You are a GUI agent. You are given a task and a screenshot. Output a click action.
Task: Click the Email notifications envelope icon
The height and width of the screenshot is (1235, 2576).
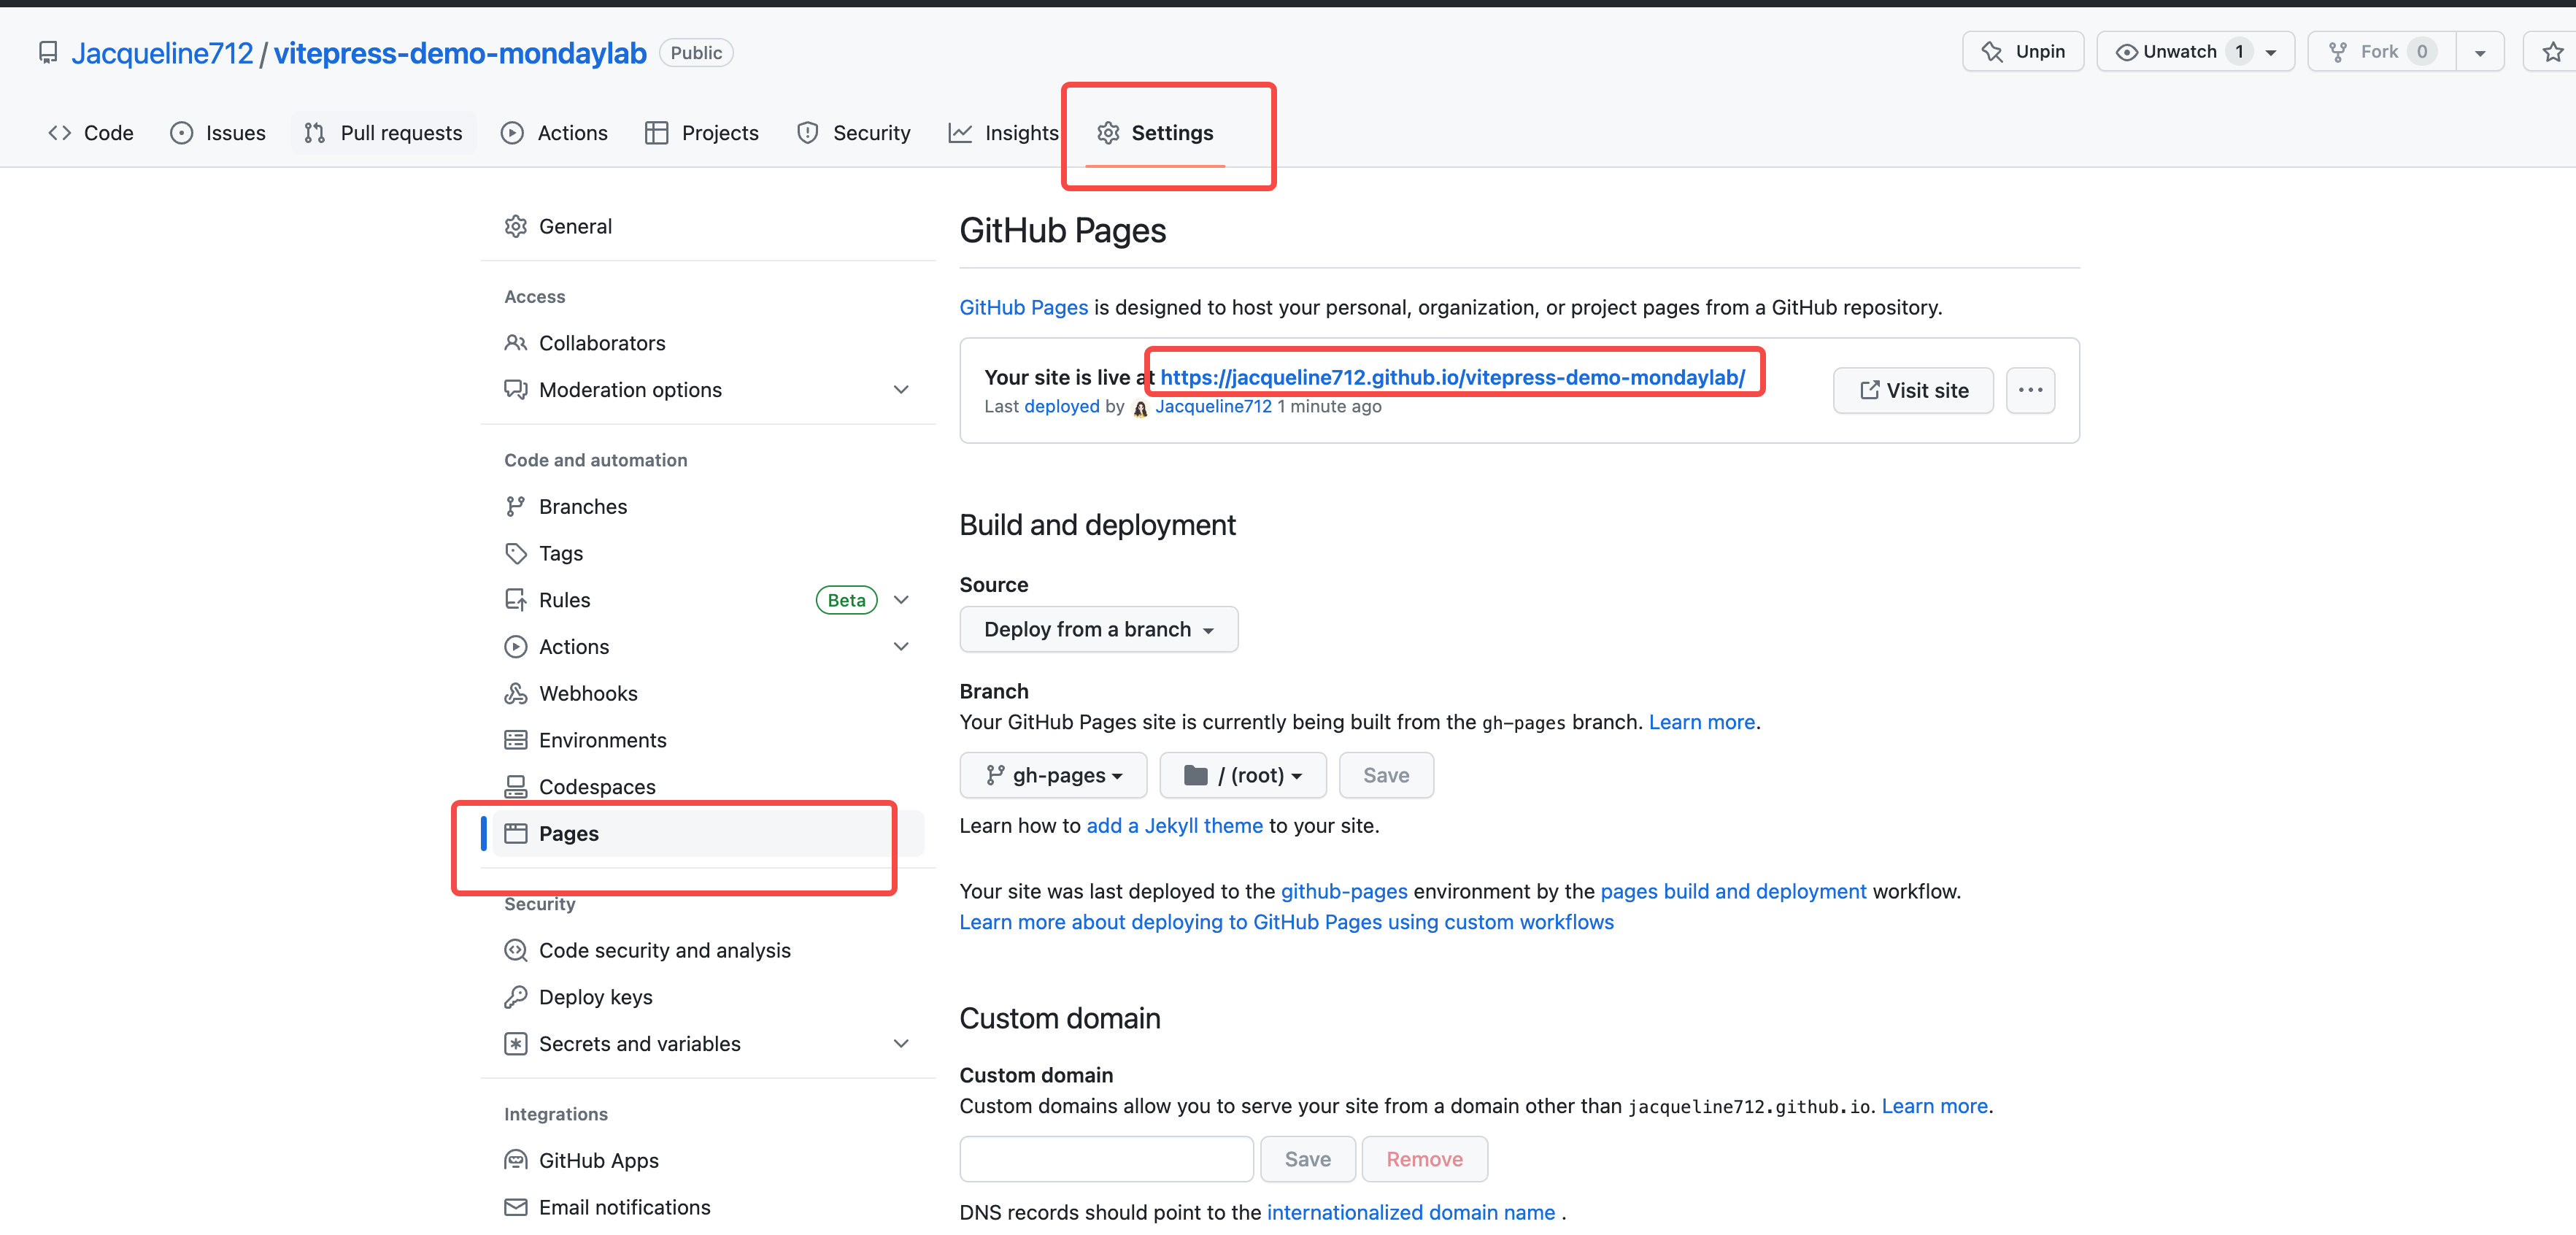click(x=515, y=1207)
